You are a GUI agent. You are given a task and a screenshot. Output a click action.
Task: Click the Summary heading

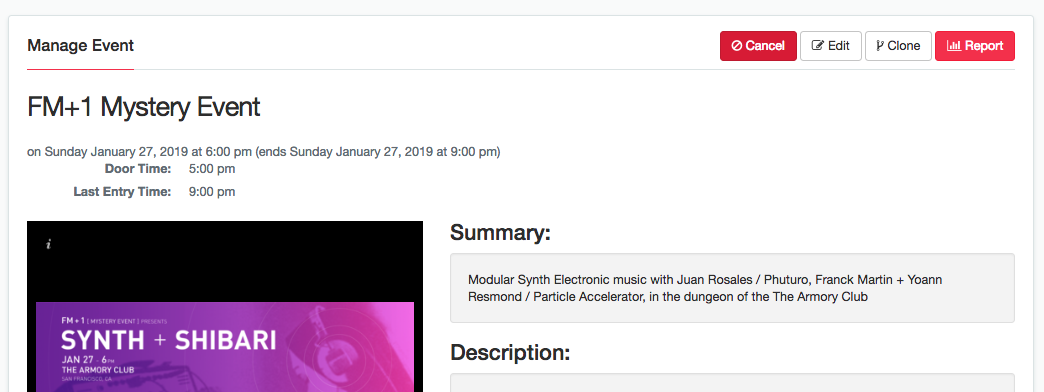(500, 233)
